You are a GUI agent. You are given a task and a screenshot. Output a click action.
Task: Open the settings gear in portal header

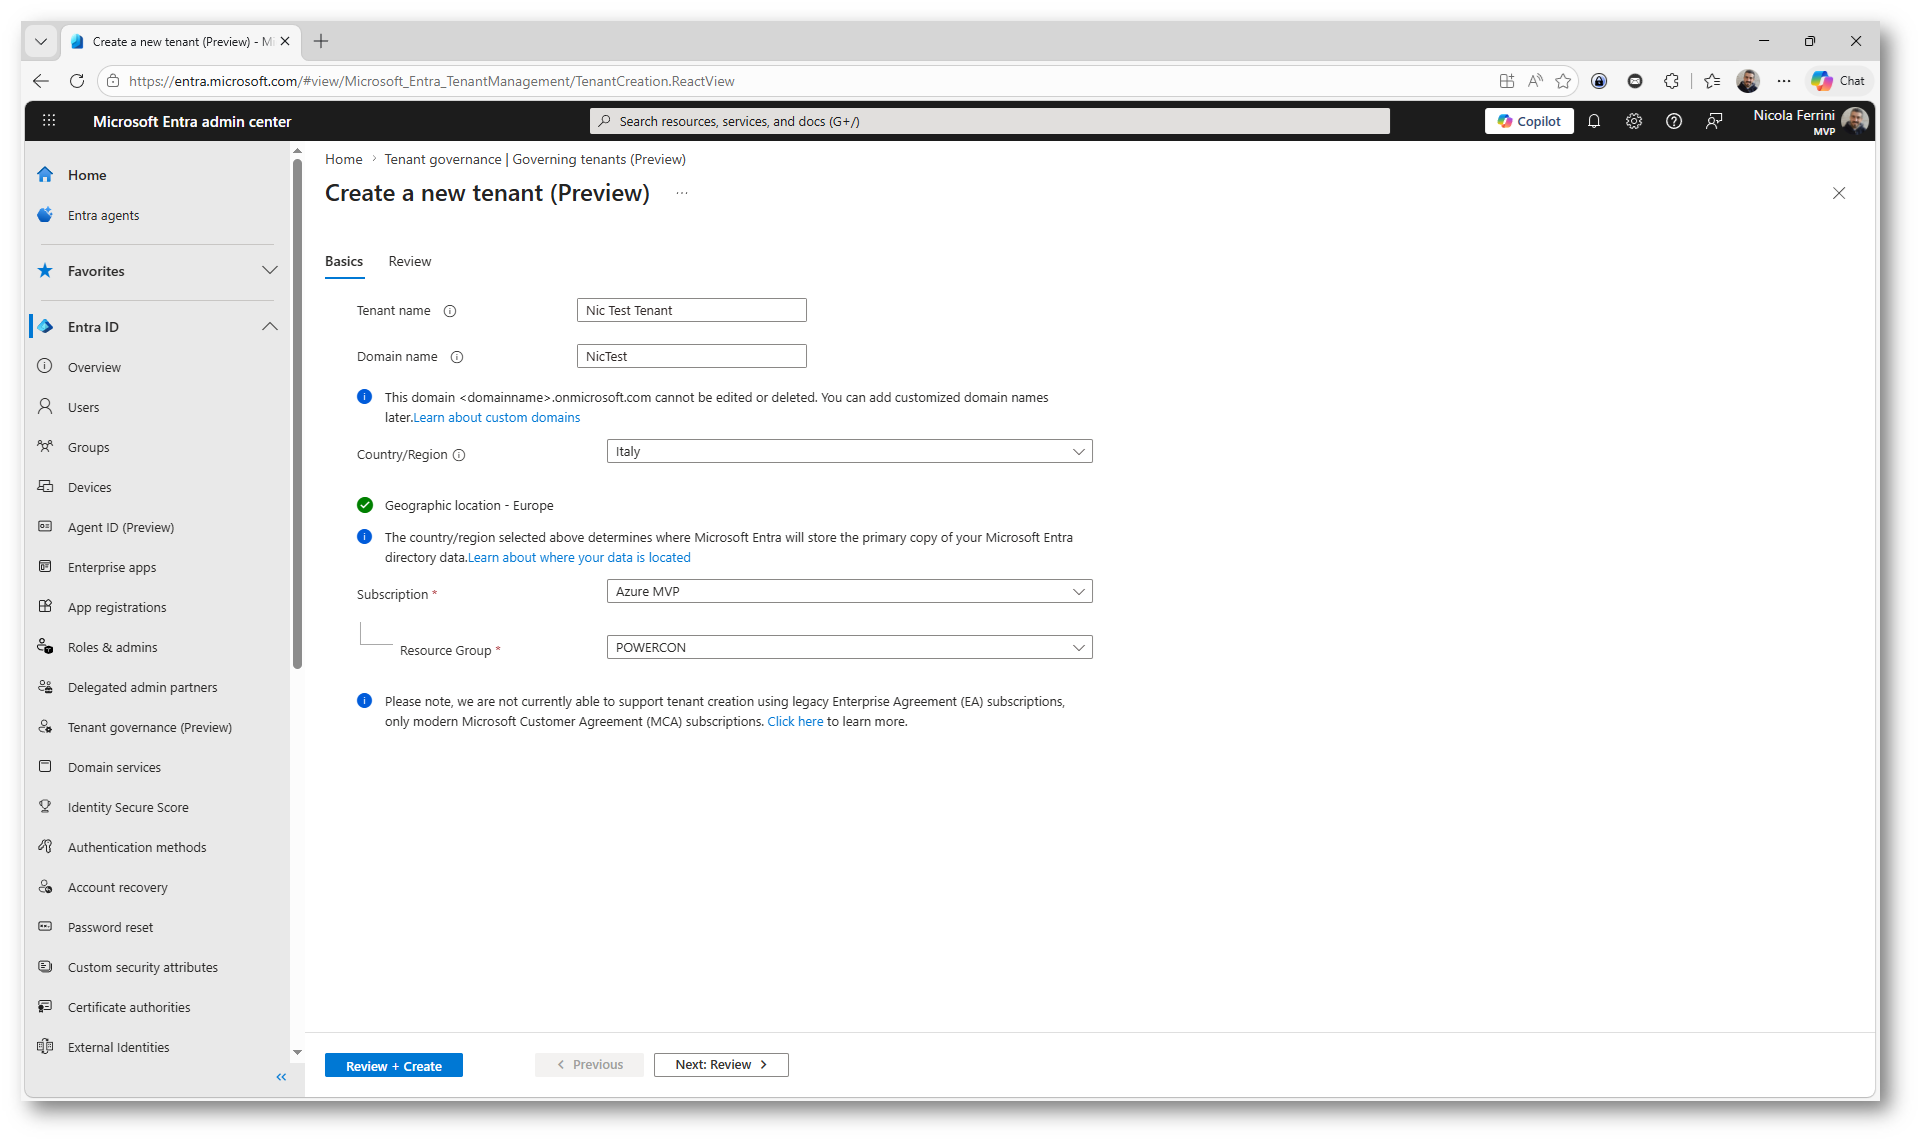point(1634,121)
